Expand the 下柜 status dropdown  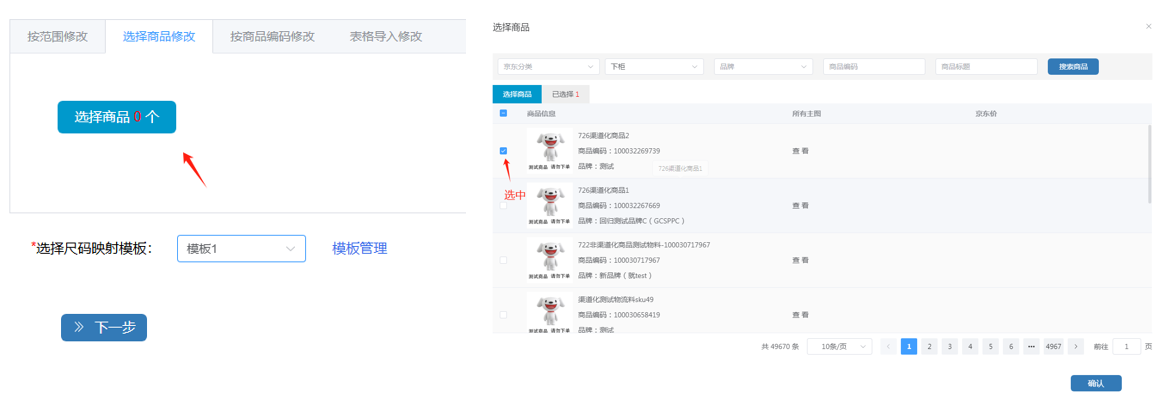(x=654, y=67)
